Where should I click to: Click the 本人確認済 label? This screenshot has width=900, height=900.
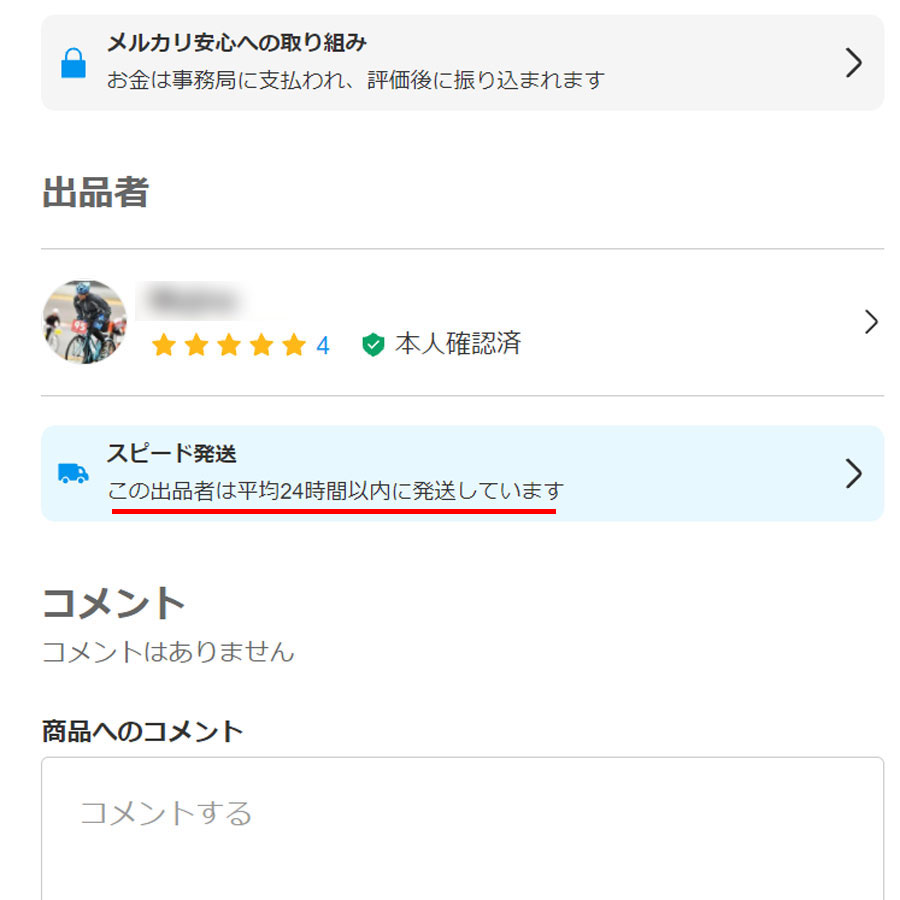[457, 344]
